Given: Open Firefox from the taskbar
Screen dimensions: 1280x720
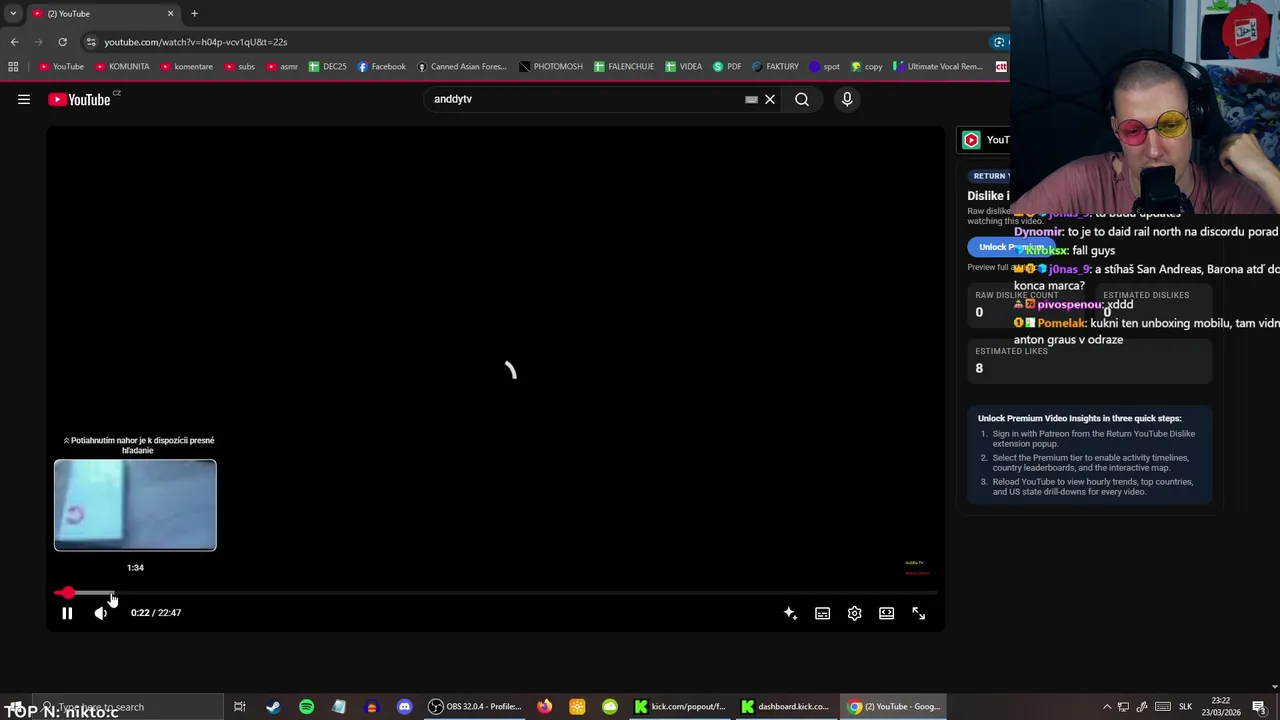Looking at the screenshot, I should 544,707.
